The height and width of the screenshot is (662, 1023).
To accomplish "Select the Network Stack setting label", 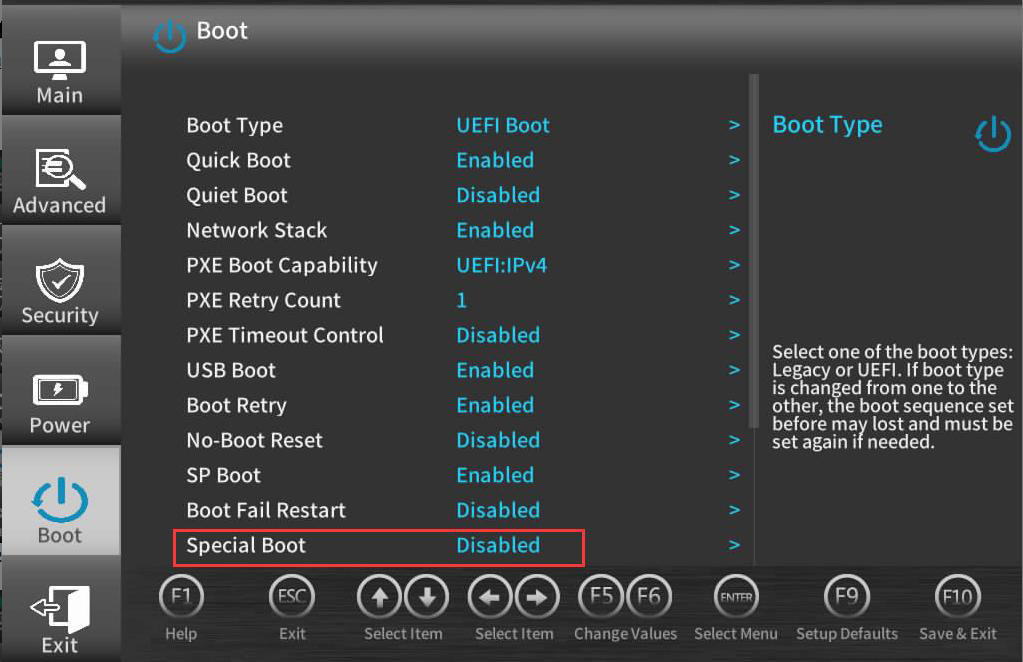I will coord(256,230).
